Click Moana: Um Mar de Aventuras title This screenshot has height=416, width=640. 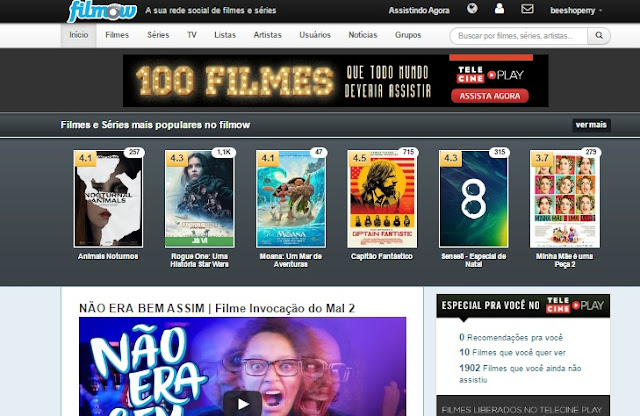(291, 260)
